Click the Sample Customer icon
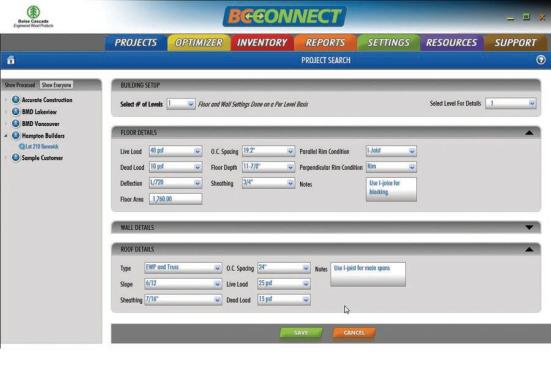This screenshot has width=551, height=367. (x=15, y=157)
